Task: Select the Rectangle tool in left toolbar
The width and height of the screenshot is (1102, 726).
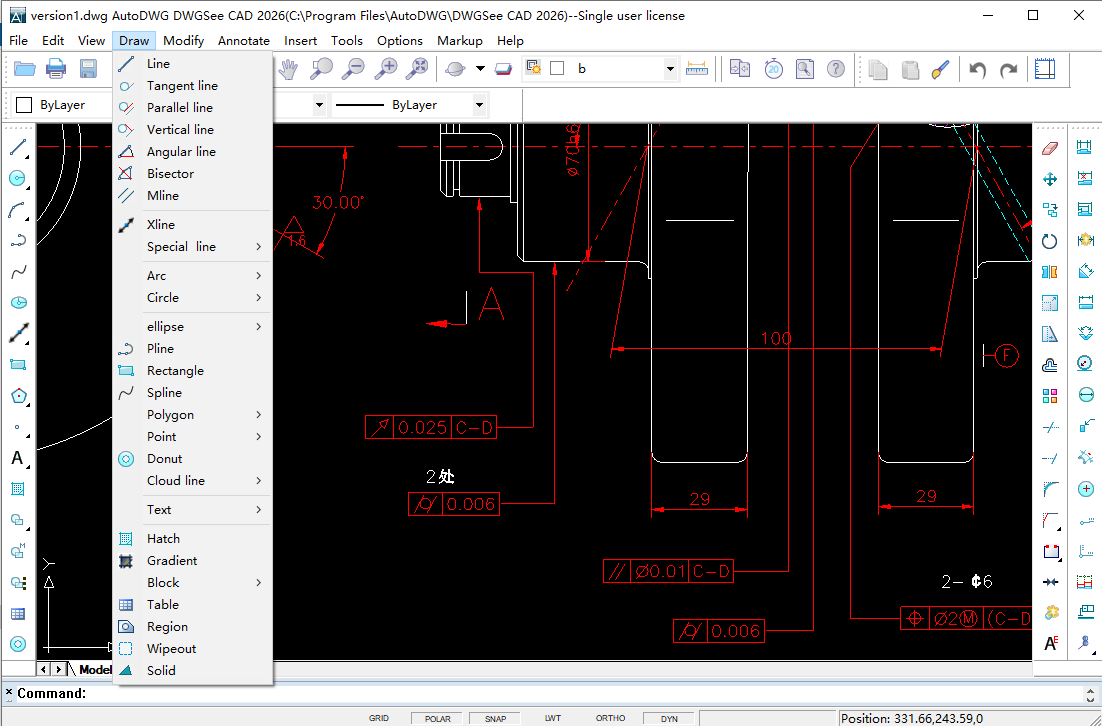Action: point(18,365)
